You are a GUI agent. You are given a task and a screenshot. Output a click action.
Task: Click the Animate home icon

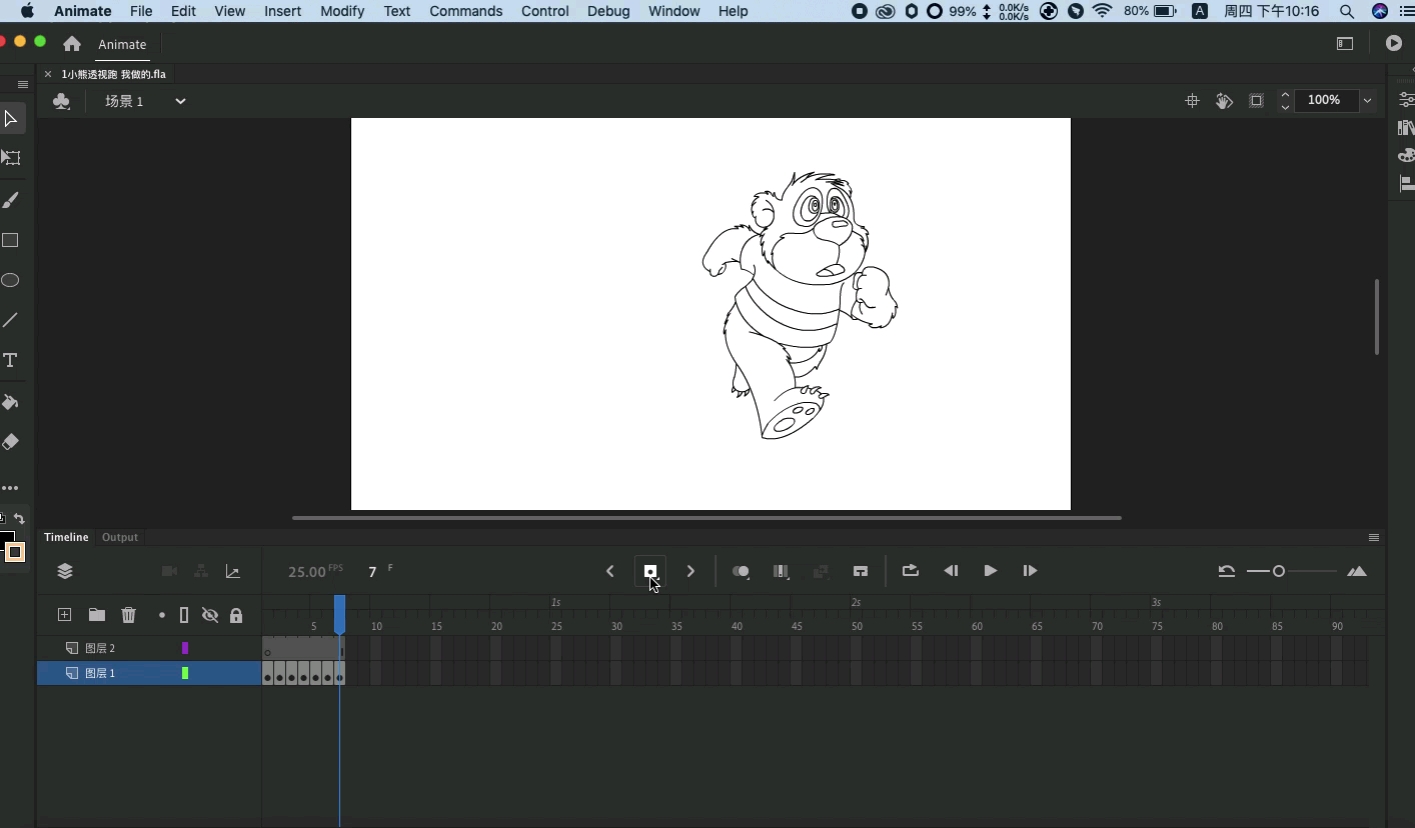[72, 44]
